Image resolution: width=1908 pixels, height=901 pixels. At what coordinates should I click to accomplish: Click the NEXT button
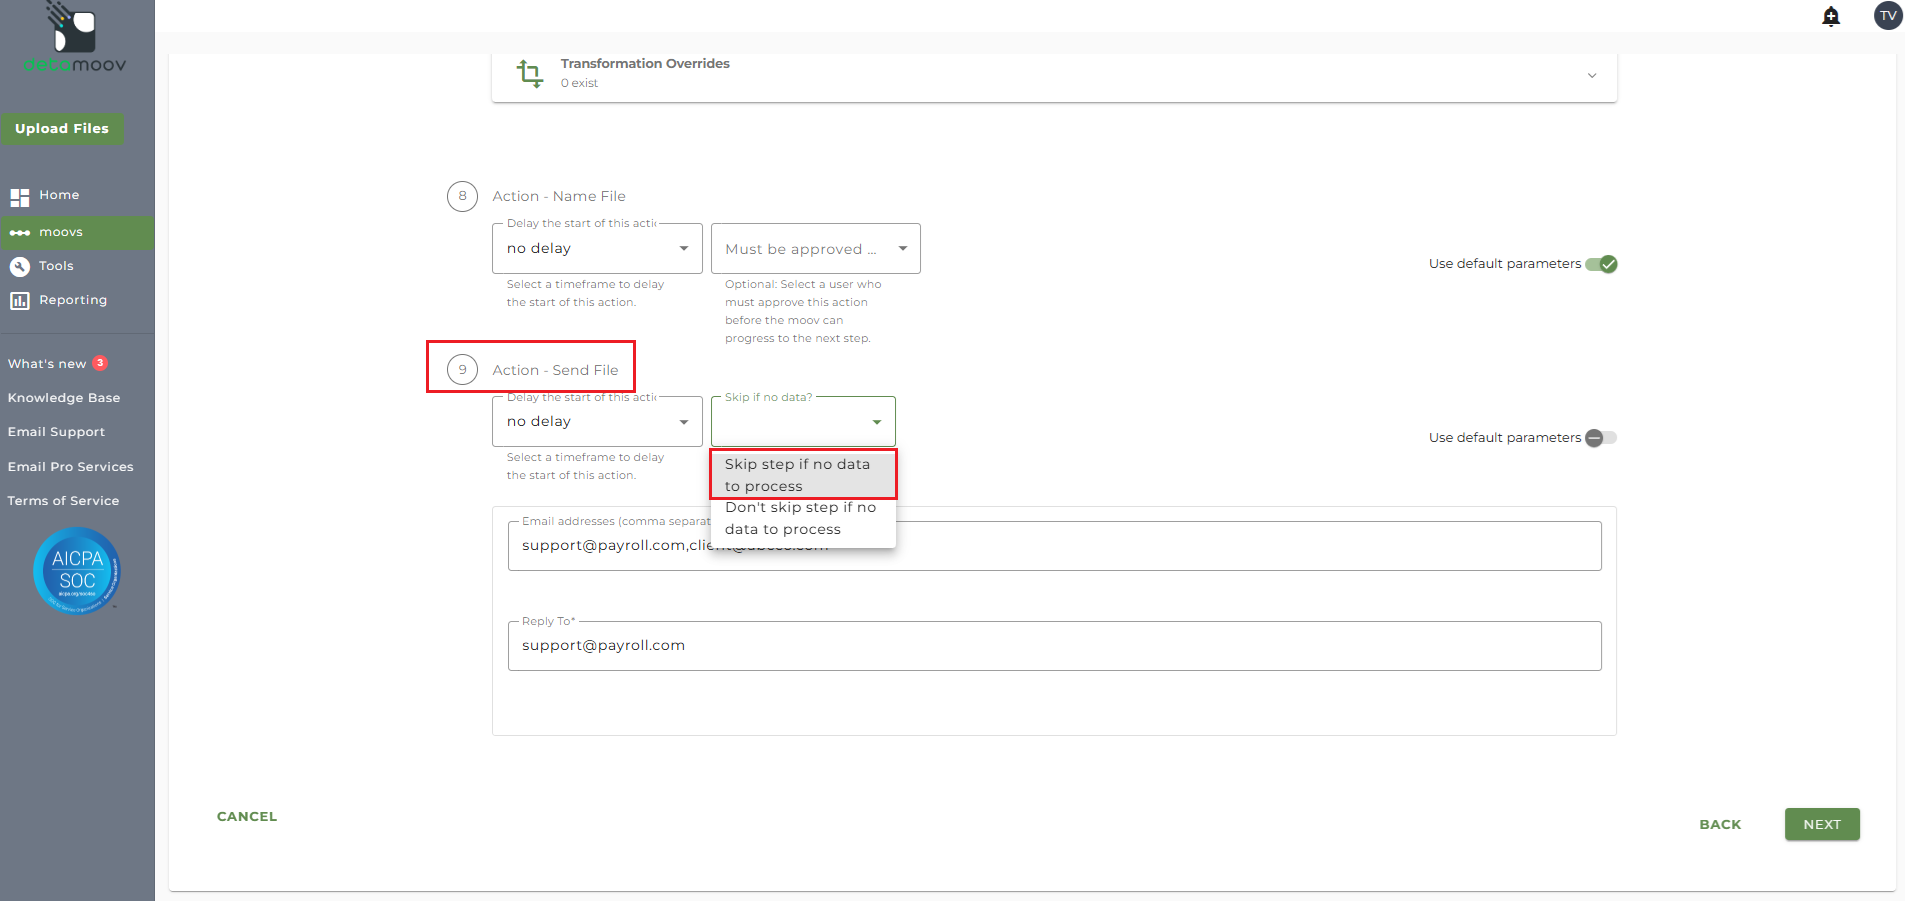(x=1821, y=824)
